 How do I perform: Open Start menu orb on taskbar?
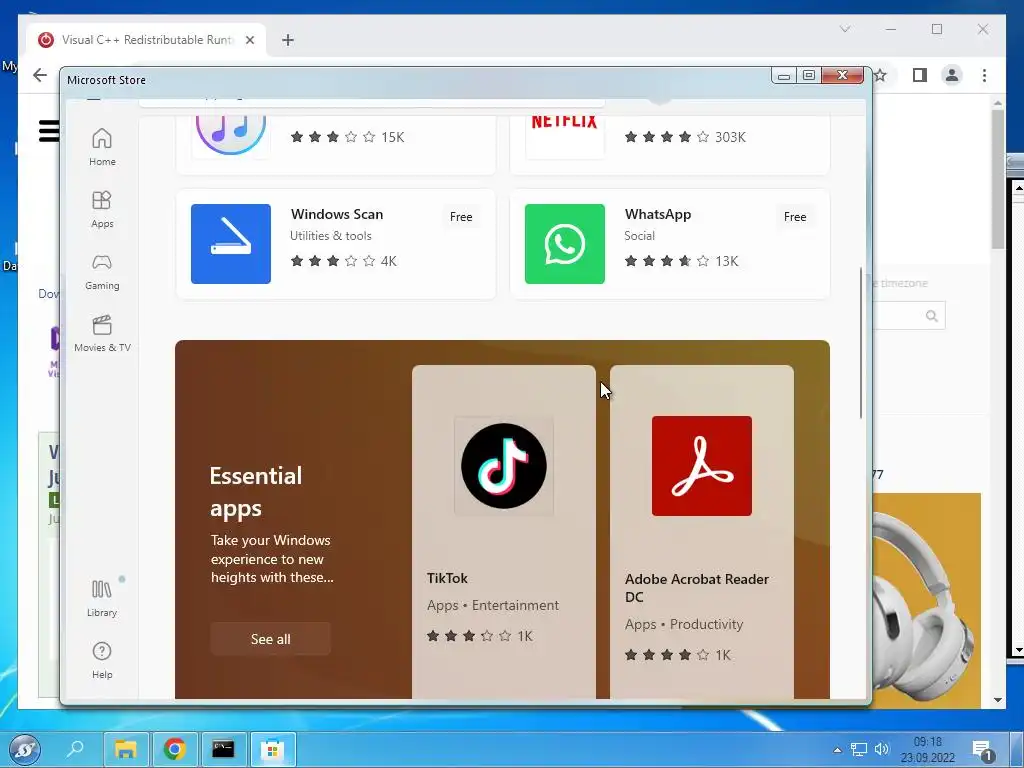click(x=24, y=750)
